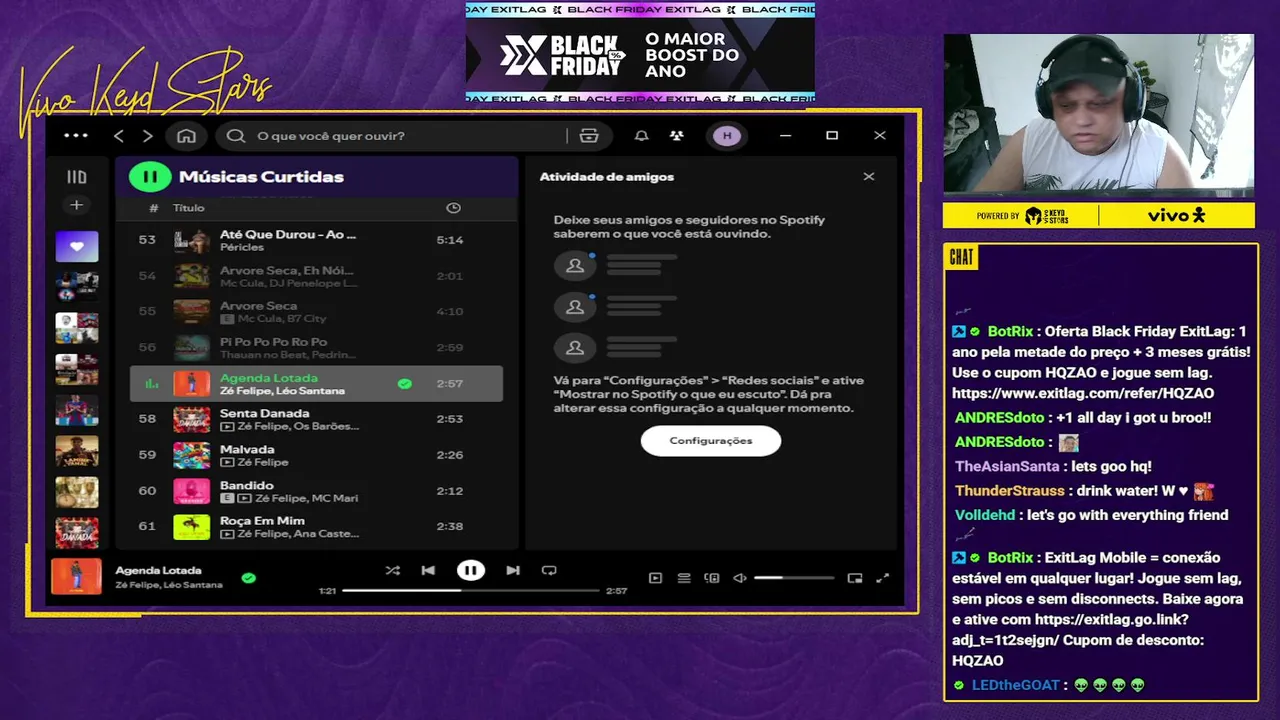The height and width of the screenshot is (720, 1280).
Task: Open the three-dots Spotify menu
Action: click(76, 136)
